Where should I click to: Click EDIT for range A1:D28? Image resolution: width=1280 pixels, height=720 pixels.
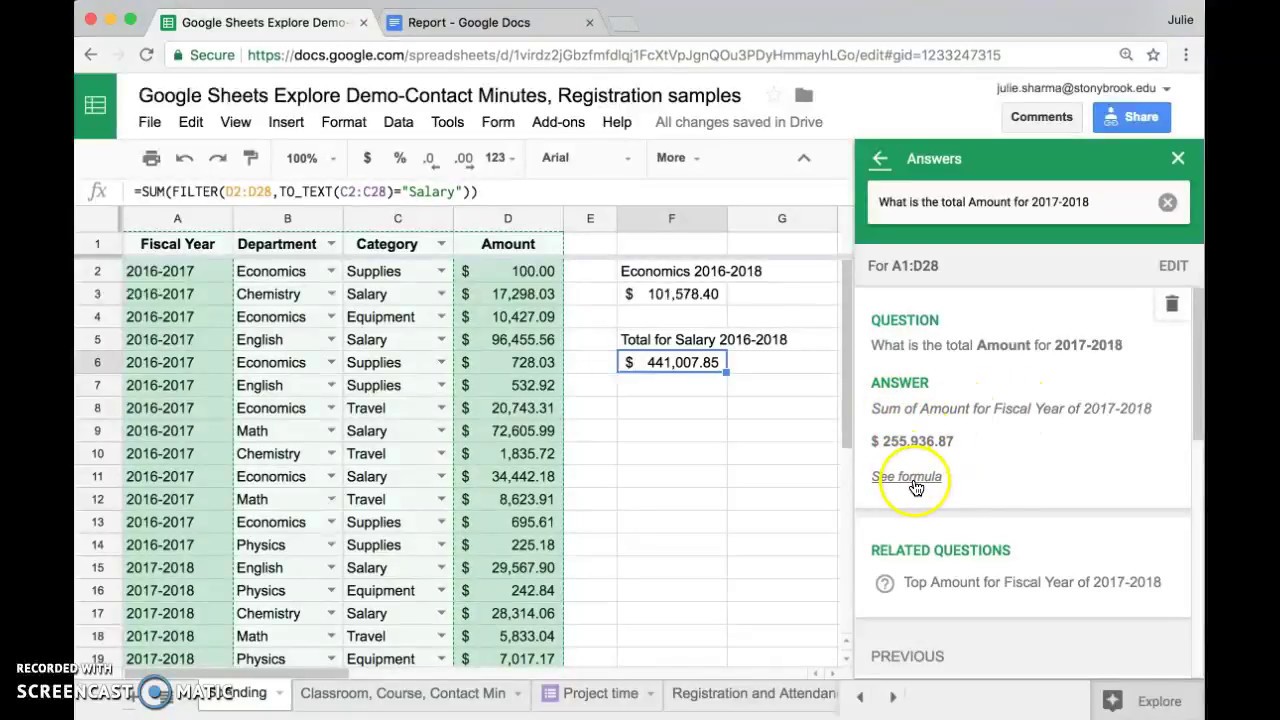pyautogui.click(x=1173, y=266)
